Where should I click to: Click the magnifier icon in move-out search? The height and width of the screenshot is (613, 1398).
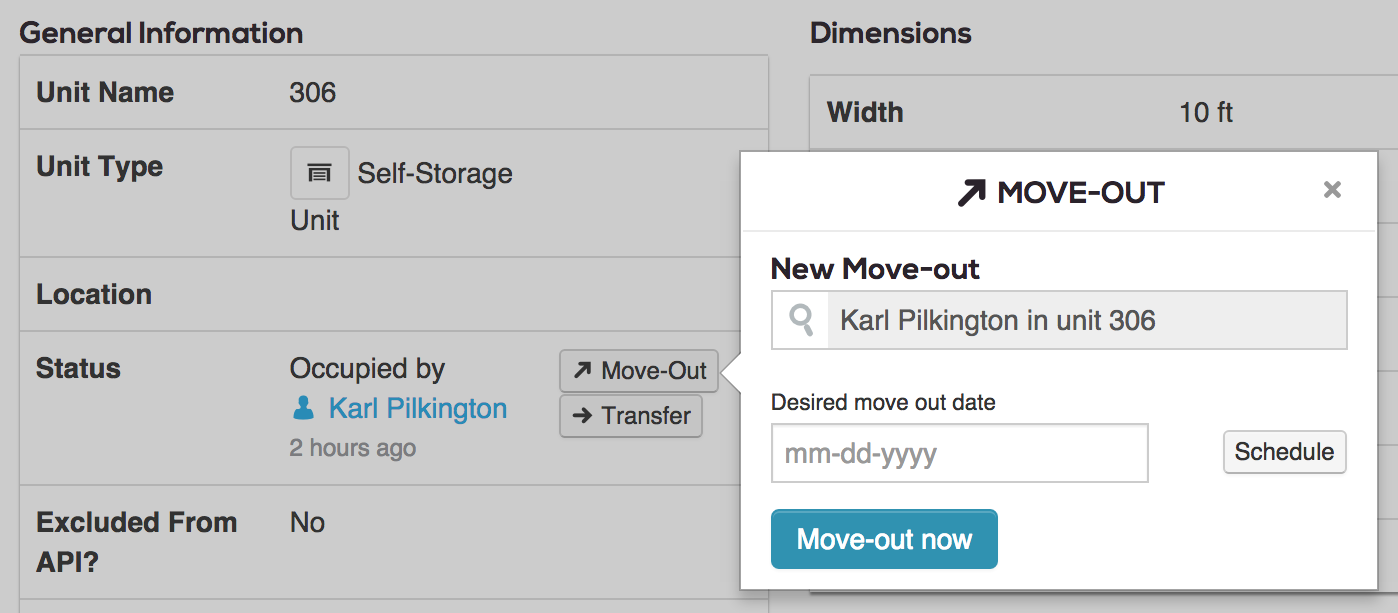click(801, 320)
